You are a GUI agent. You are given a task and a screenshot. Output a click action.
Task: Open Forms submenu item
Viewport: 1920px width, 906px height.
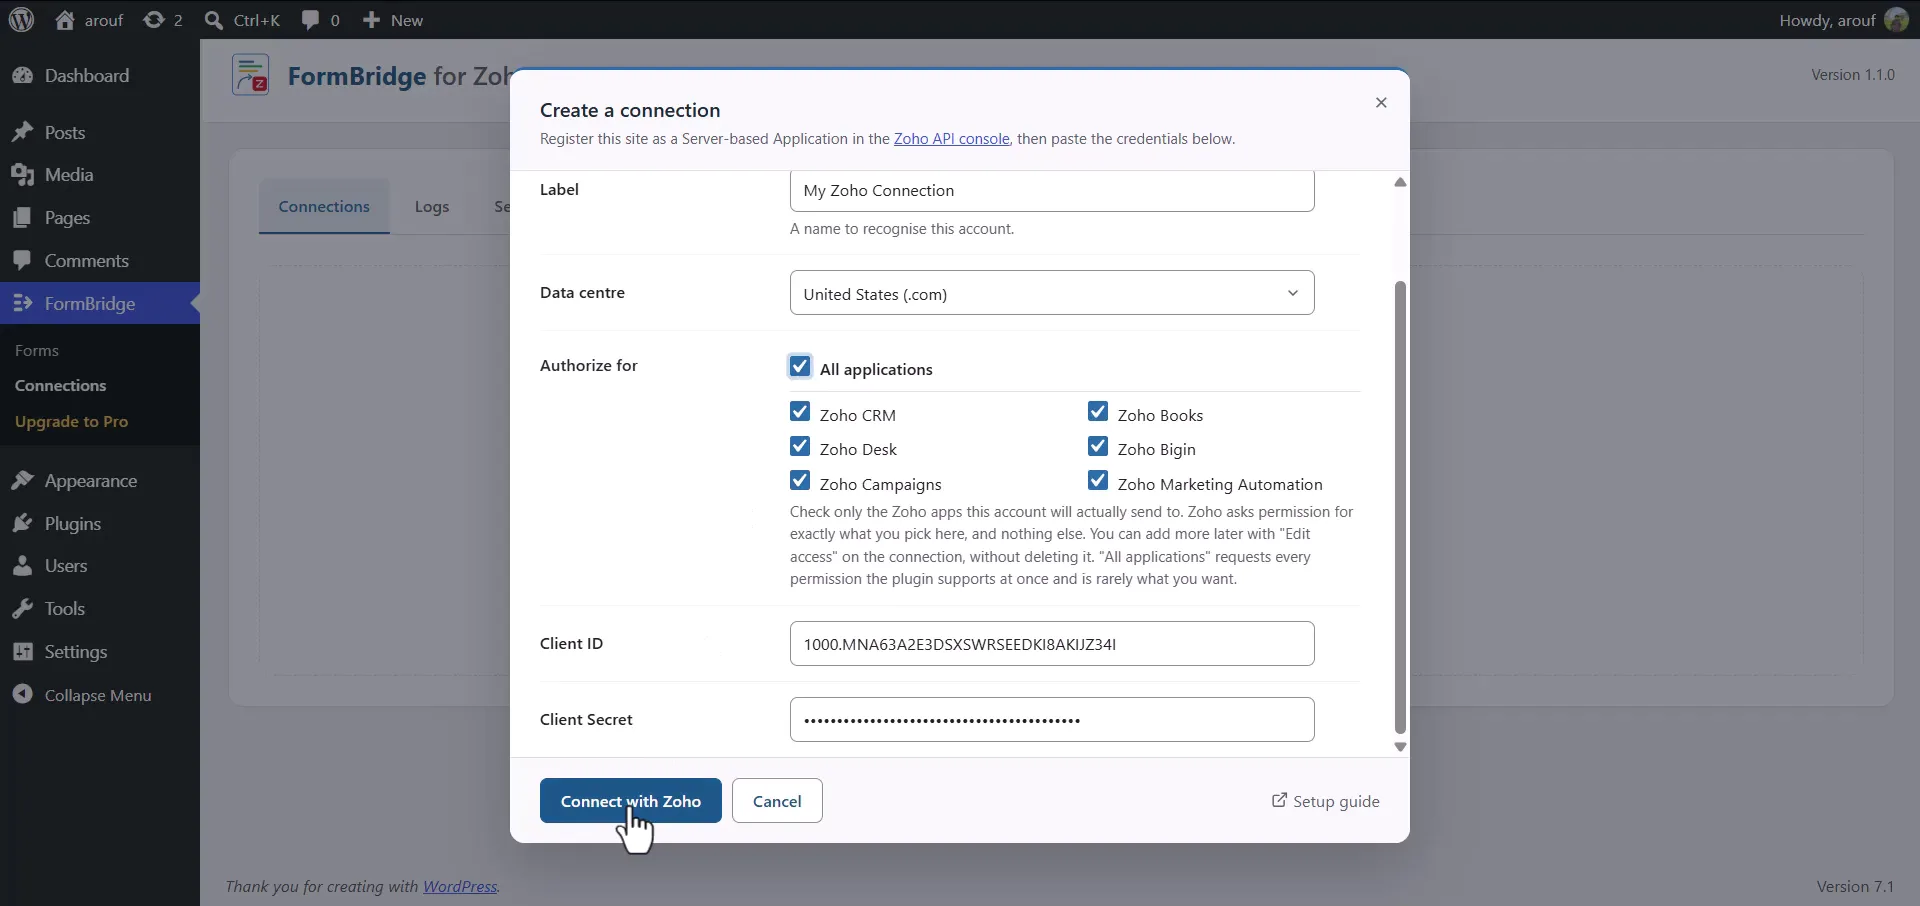pyautogui.click(x=37, y=351)
